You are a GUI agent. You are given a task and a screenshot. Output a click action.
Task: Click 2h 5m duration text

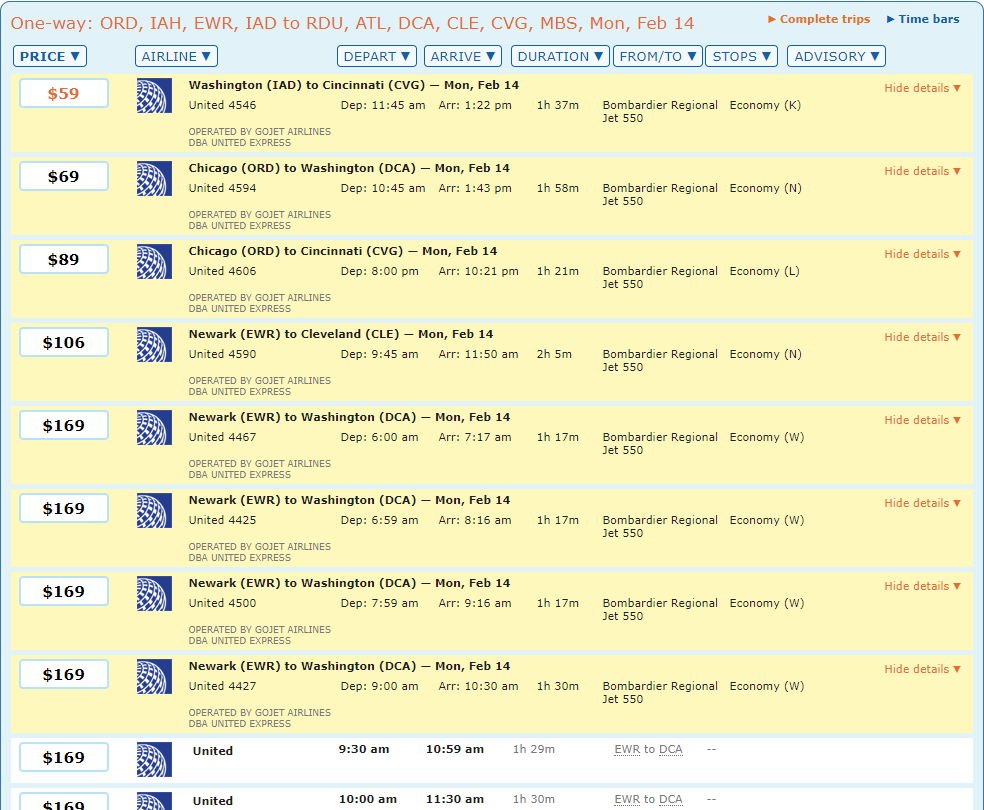554,354
